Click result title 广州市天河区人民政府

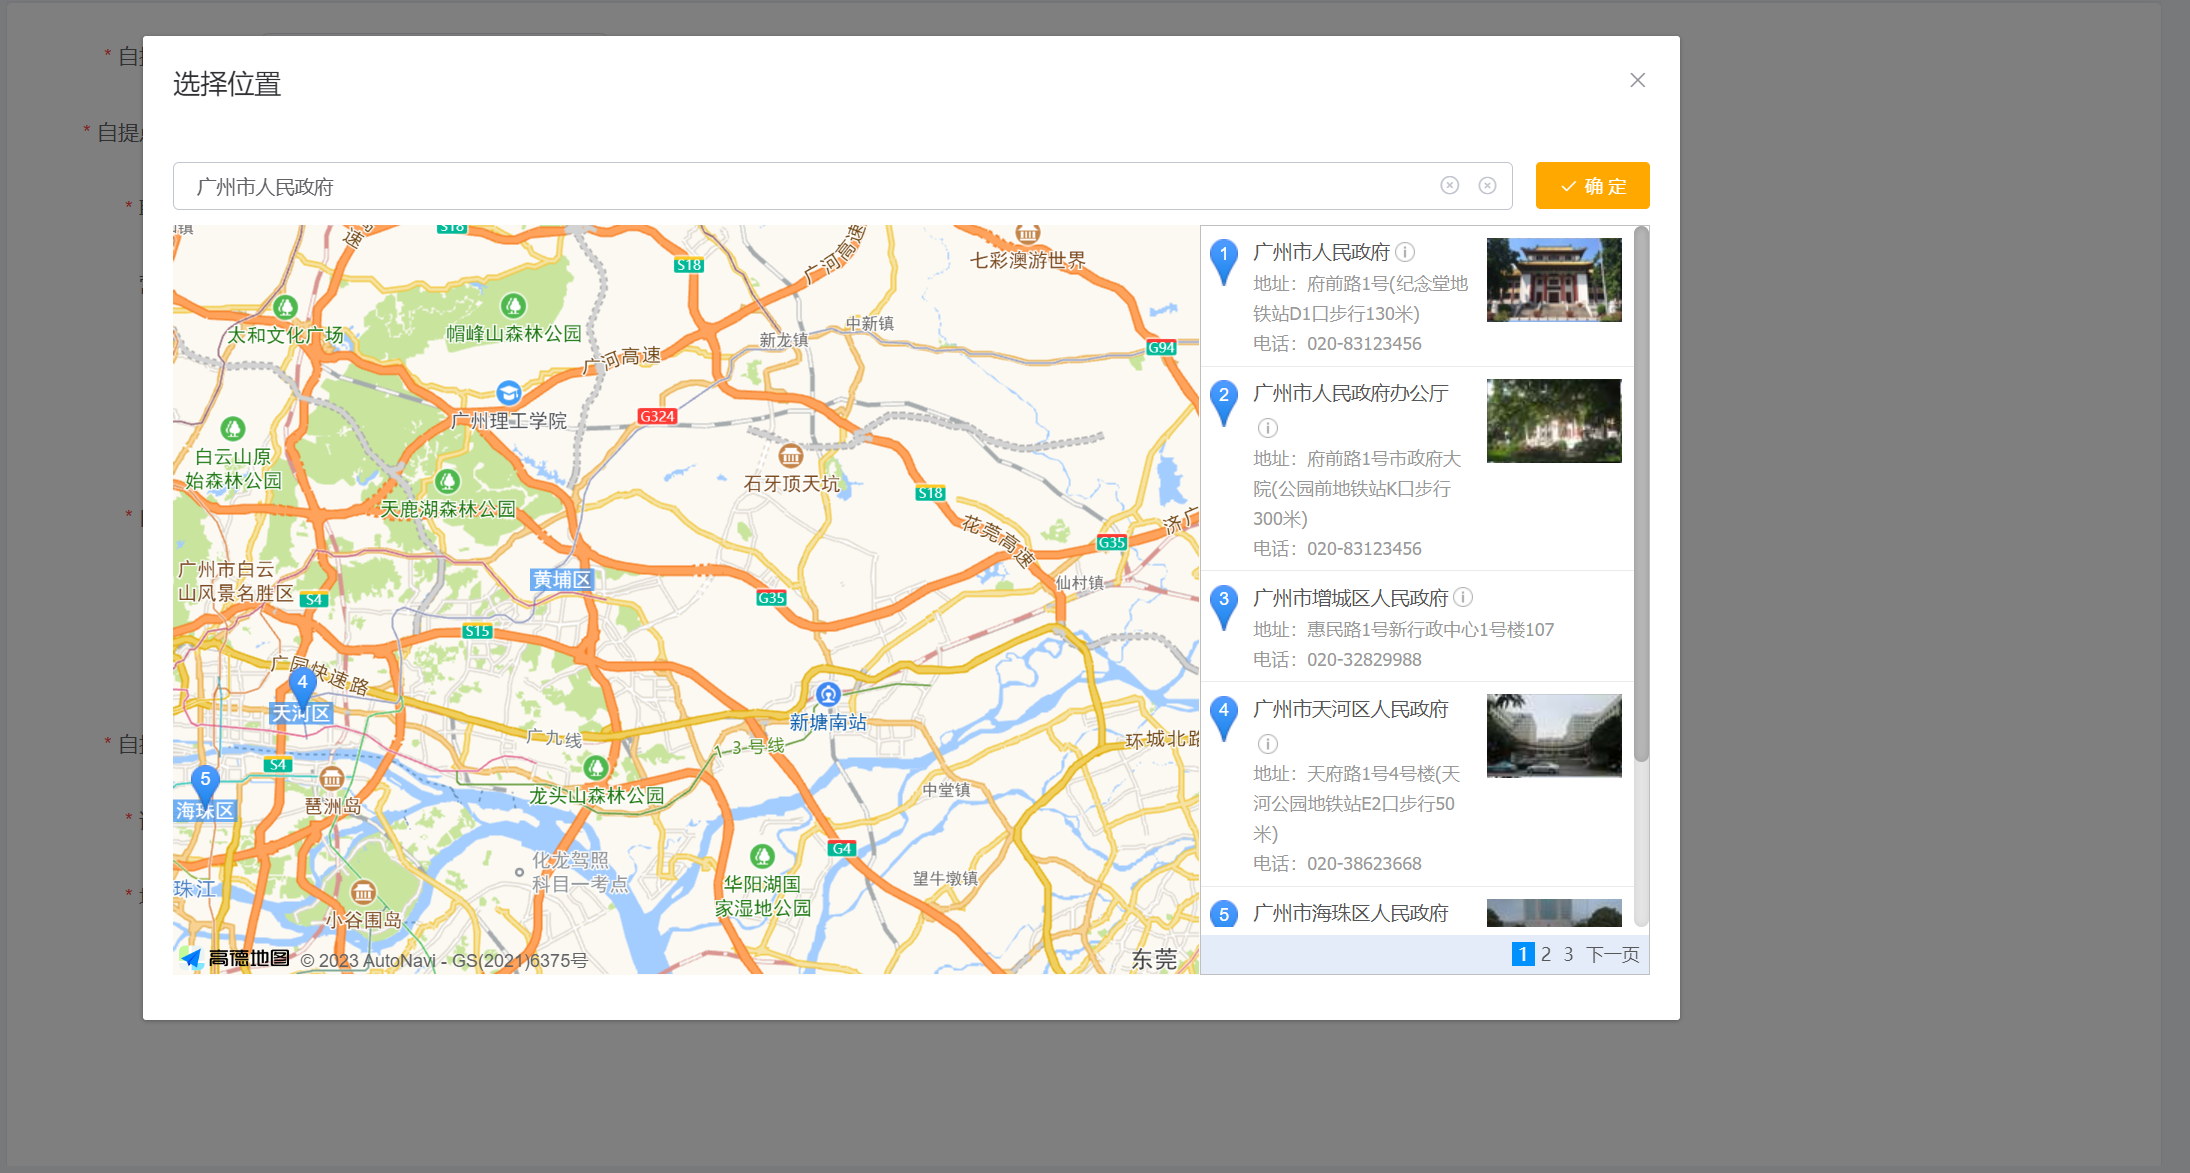[x=1350, y=709]
